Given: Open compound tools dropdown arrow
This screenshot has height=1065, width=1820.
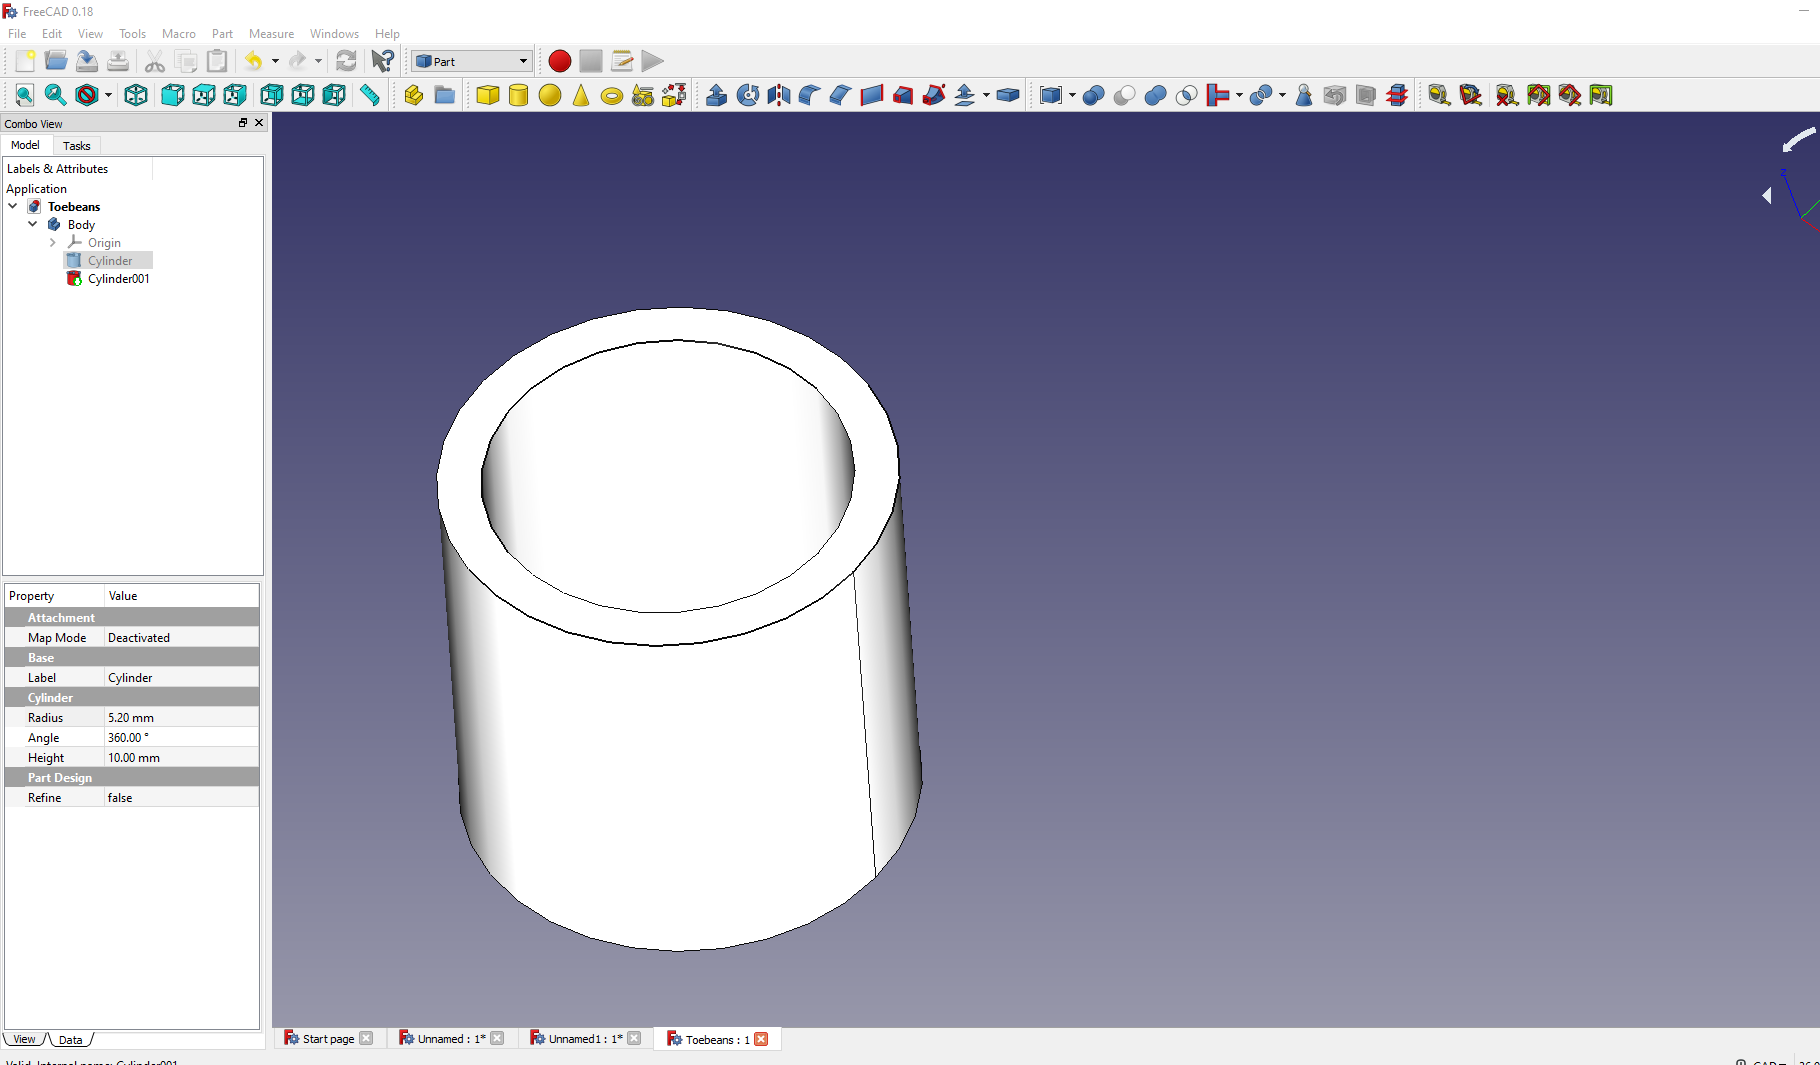Looking at the screenshot, I should coord(1072,95).
